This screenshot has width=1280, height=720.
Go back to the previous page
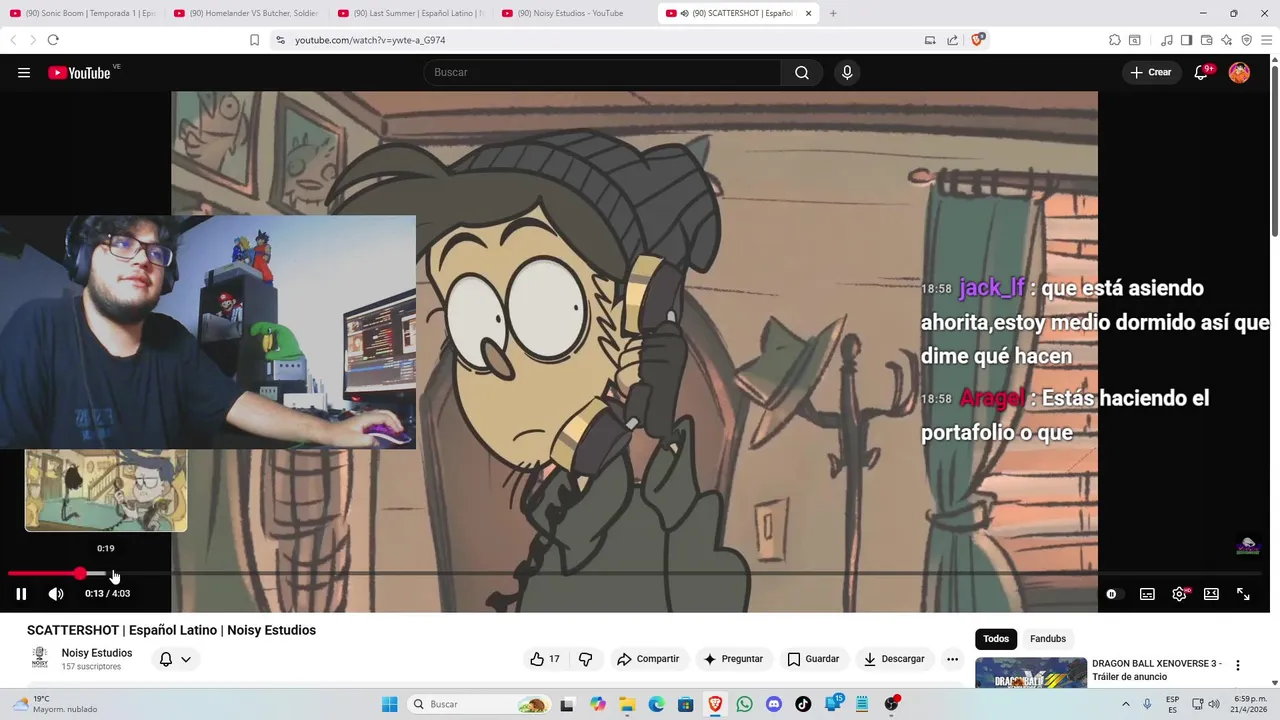[x=13, y=40]
